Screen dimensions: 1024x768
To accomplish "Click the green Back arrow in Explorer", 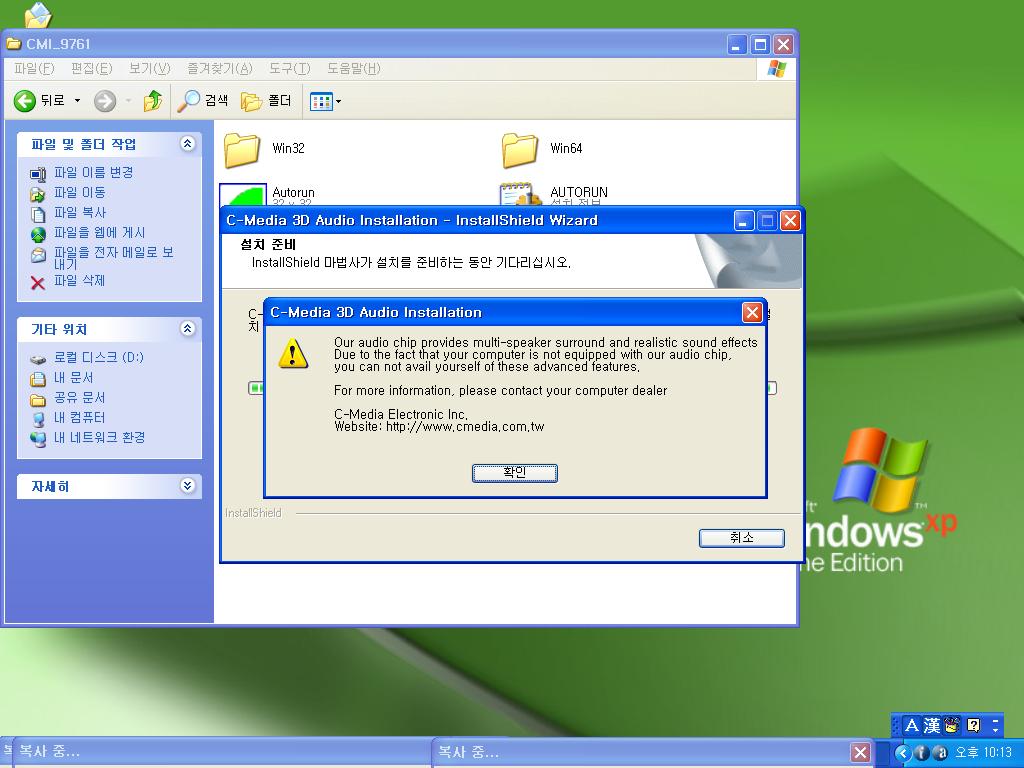I will [25, 101].
